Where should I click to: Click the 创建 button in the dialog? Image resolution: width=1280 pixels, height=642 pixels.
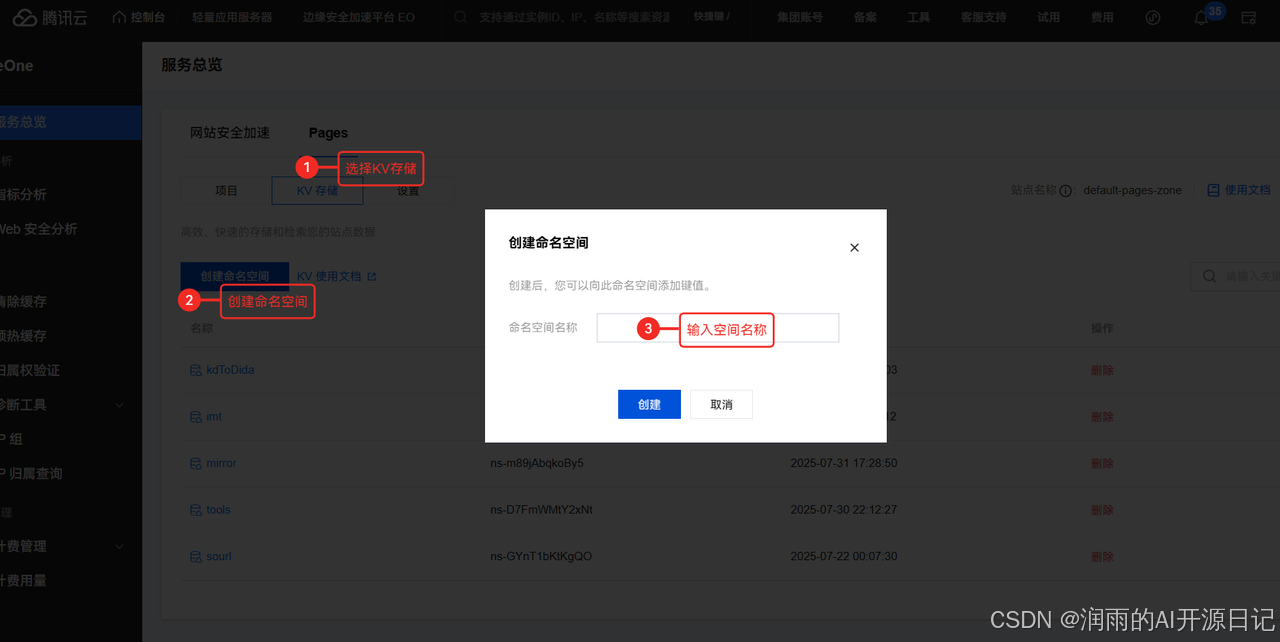point(649,404)
